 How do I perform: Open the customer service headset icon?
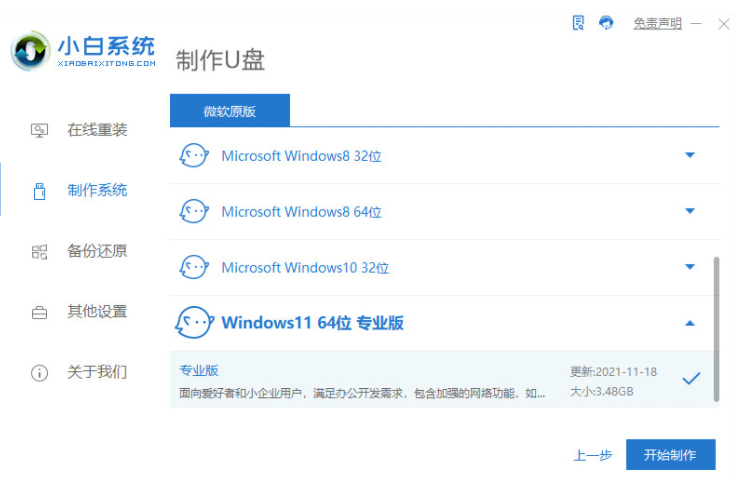(x=606, y=22)
